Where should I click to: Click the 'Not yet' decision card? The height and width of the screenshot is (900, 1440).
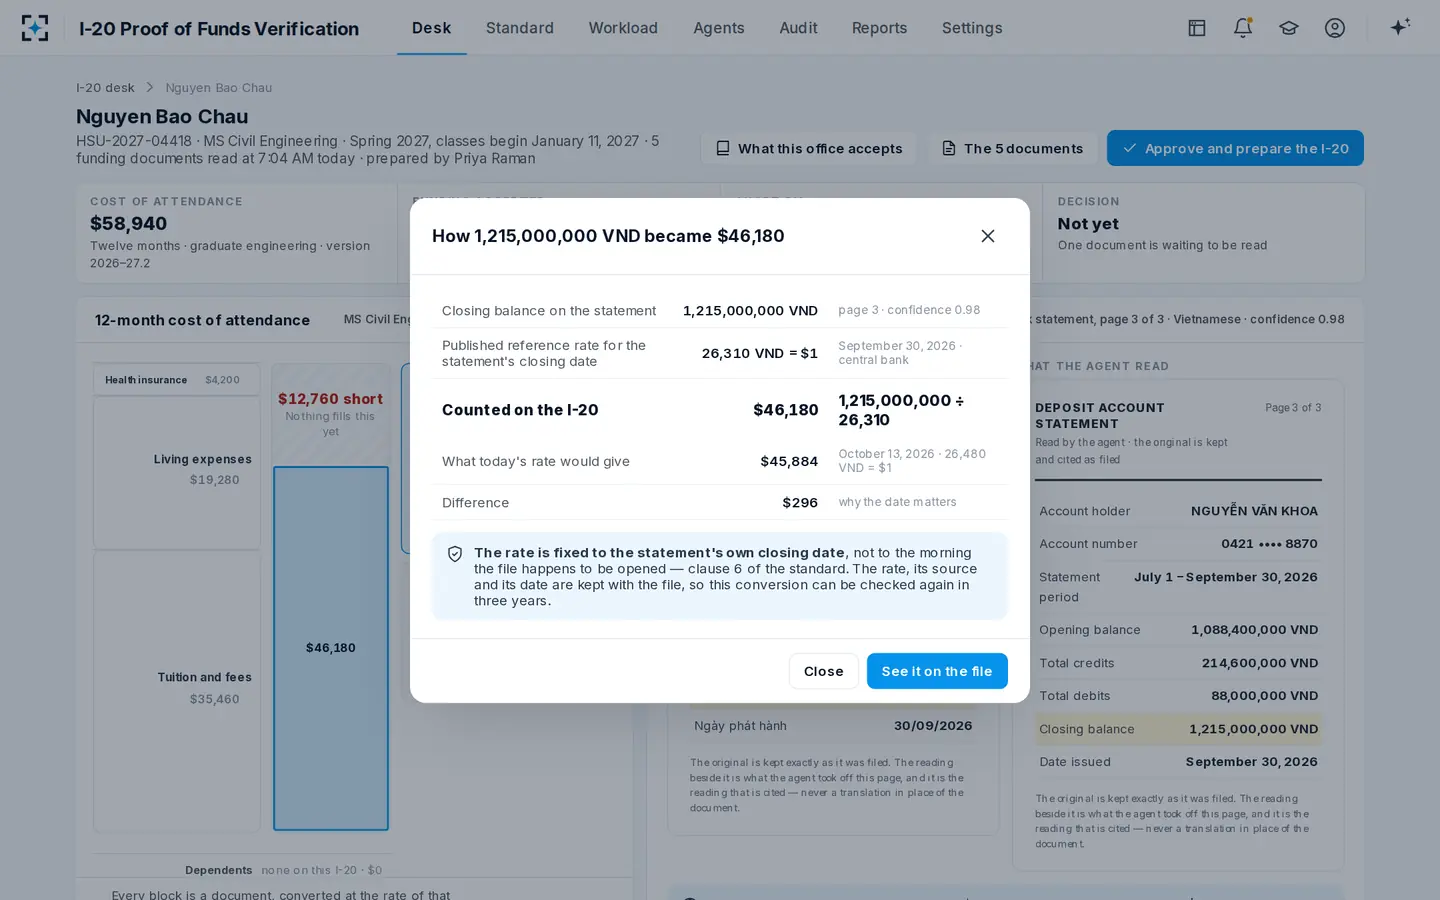pos(1203,233)
